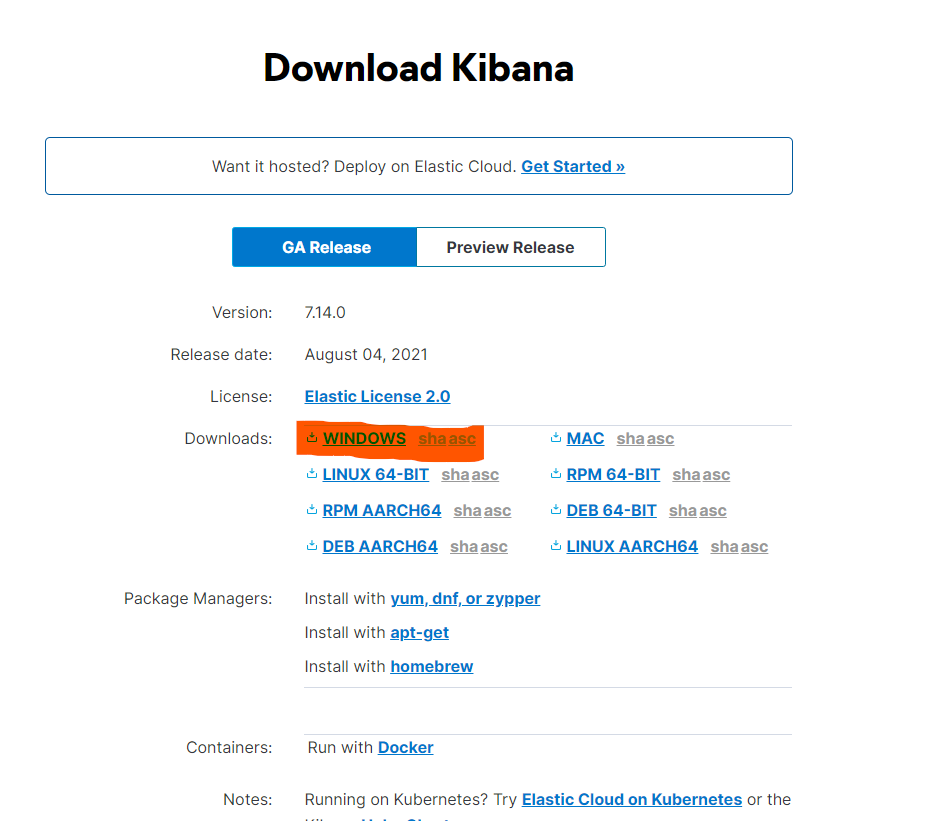Image resolution: width=951 pixels, height=821 pixels.
Task: Click the Containers: label
Action: (x=229, y=747)
